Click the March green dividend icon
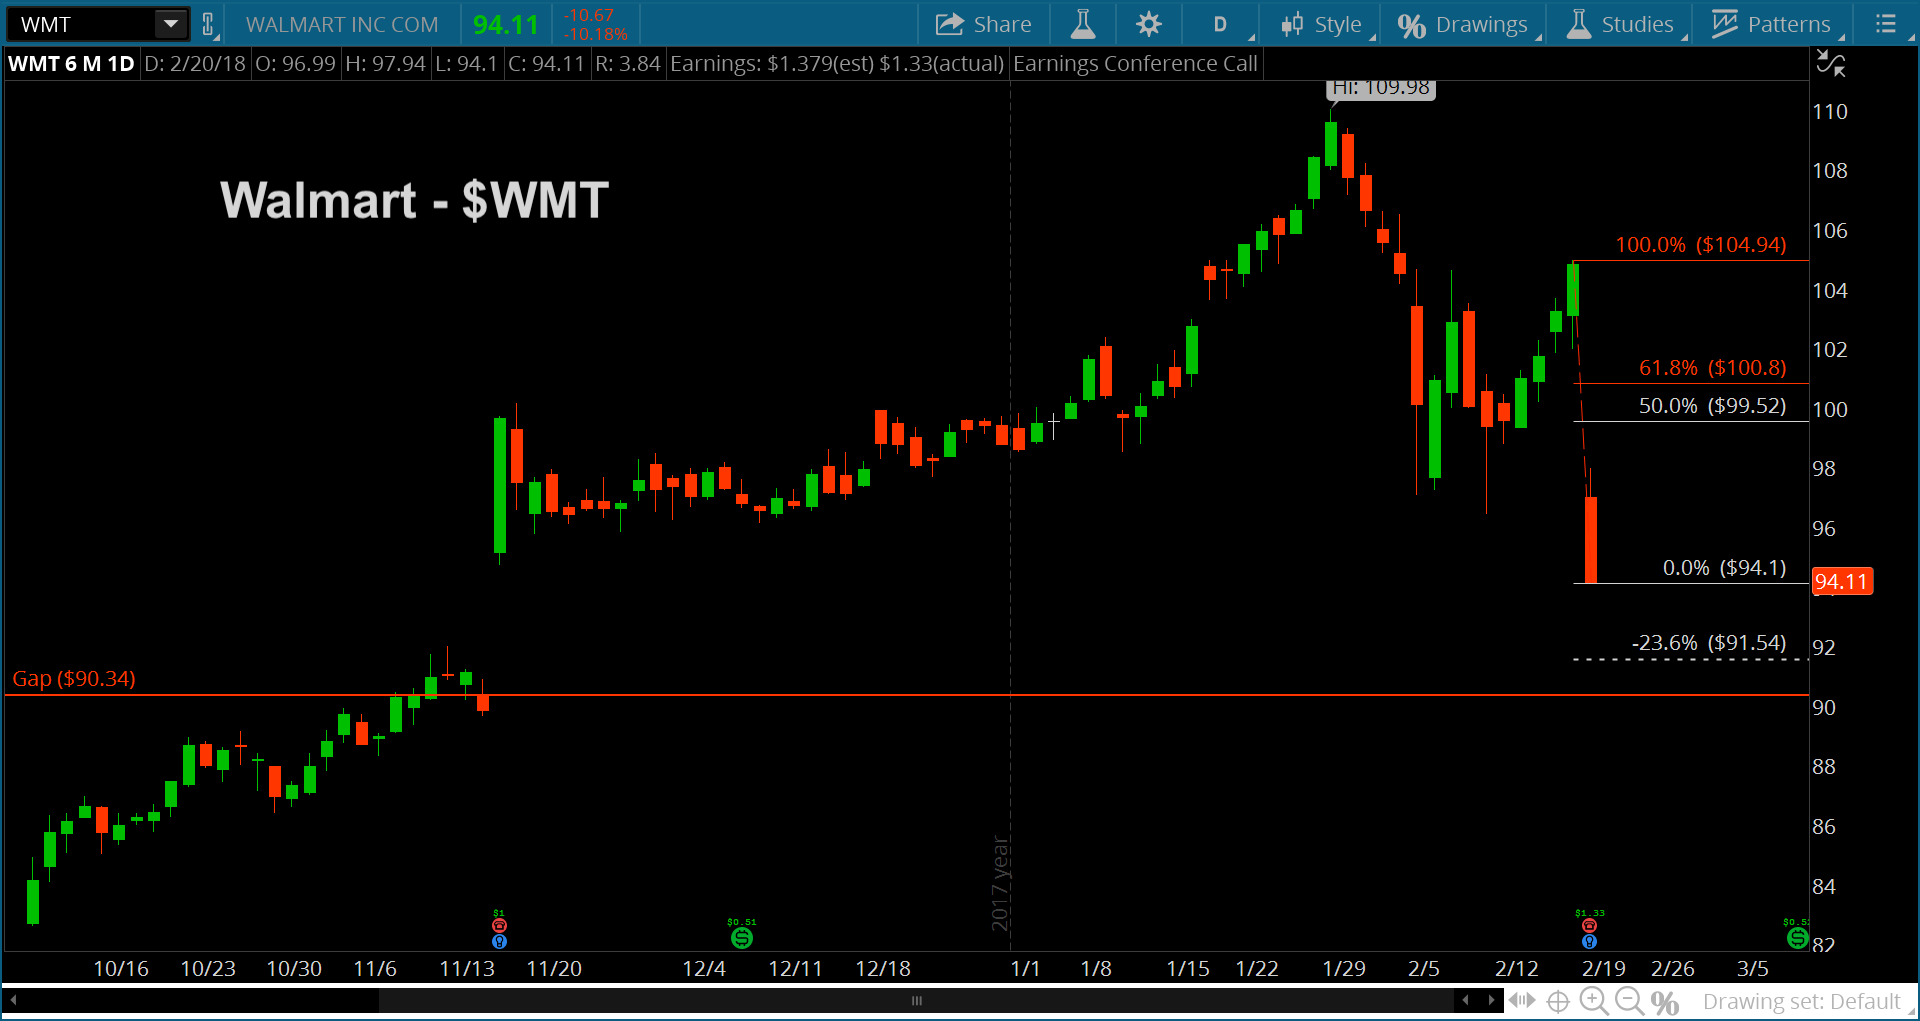Screen dimensions: 1920x1021 (x=1797, y=938)
